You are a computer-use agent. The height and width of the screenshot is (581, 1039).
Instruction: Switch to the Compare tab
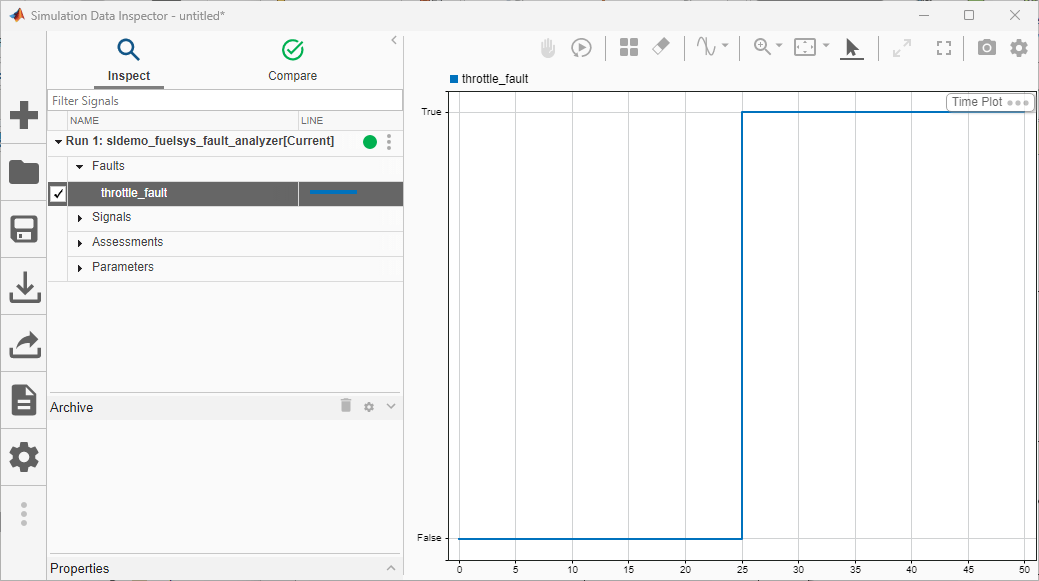coord(292,59)
